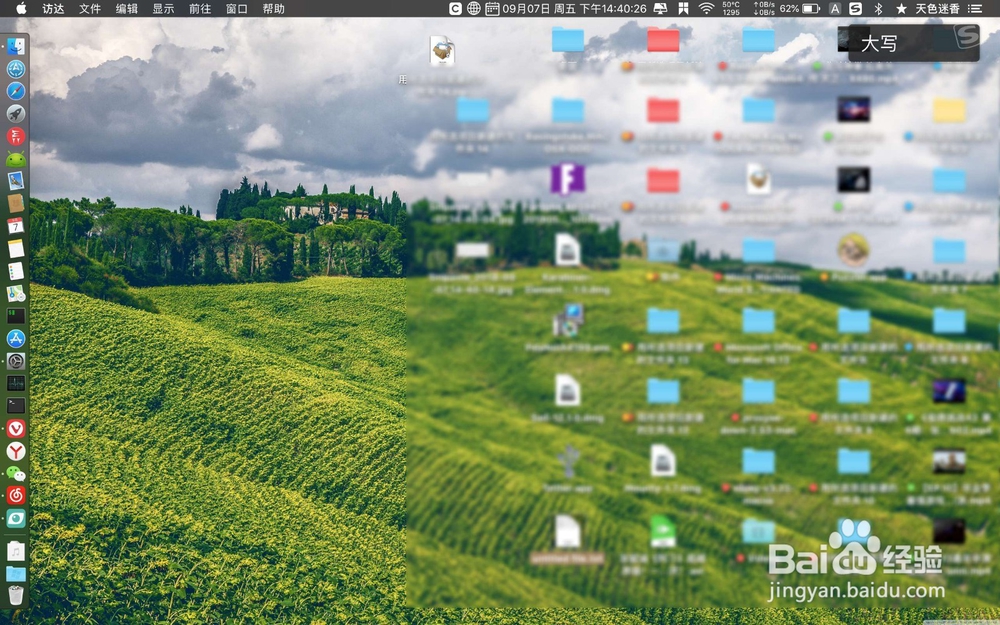Click the A input source indicator

[x=835, y=8]
